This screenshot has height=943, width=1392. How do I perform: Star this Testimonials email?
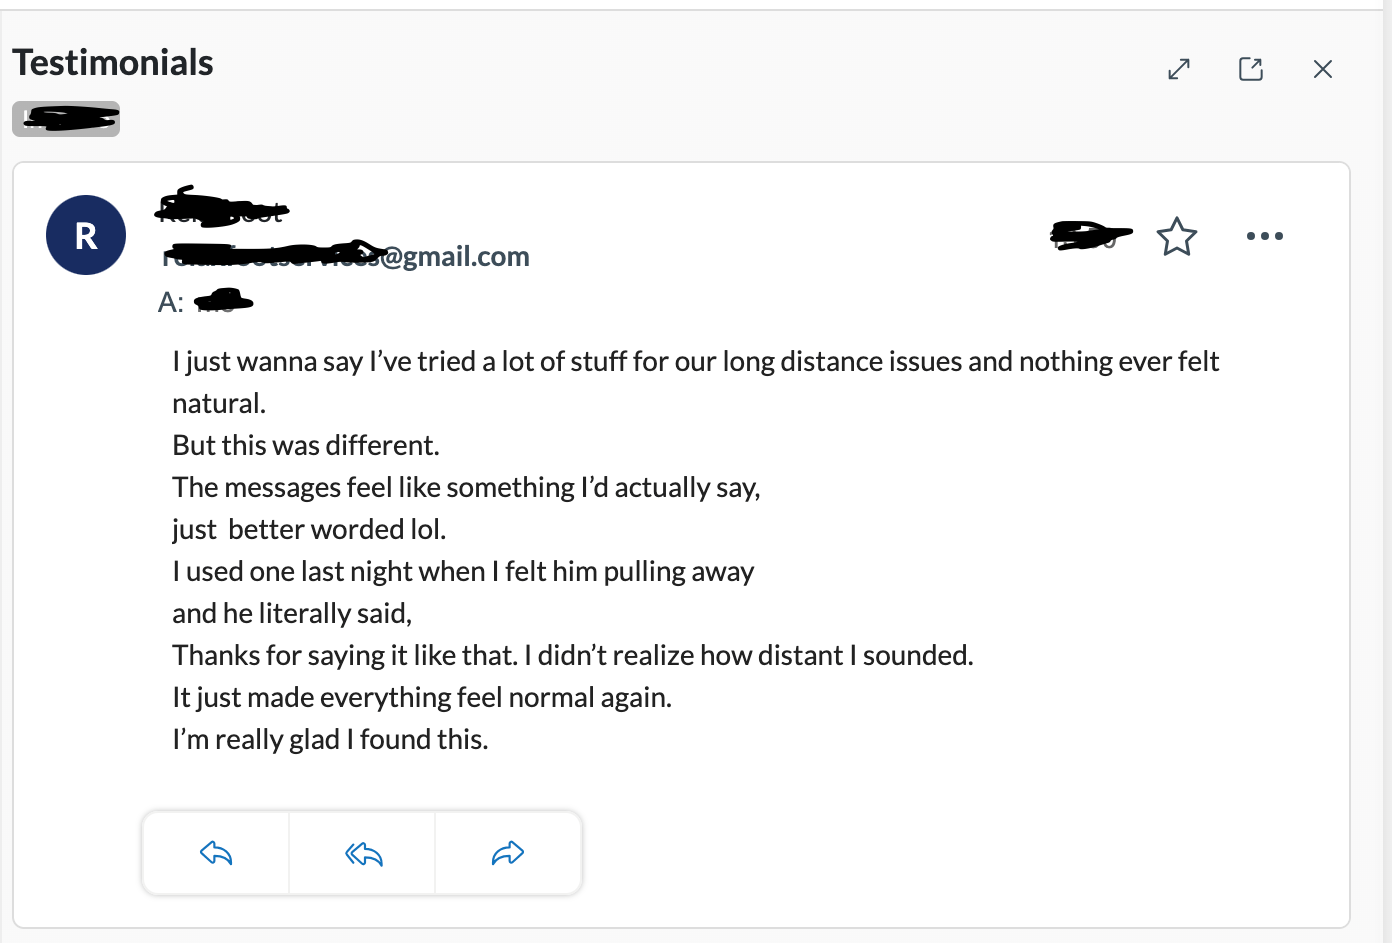coord(1177,237)
